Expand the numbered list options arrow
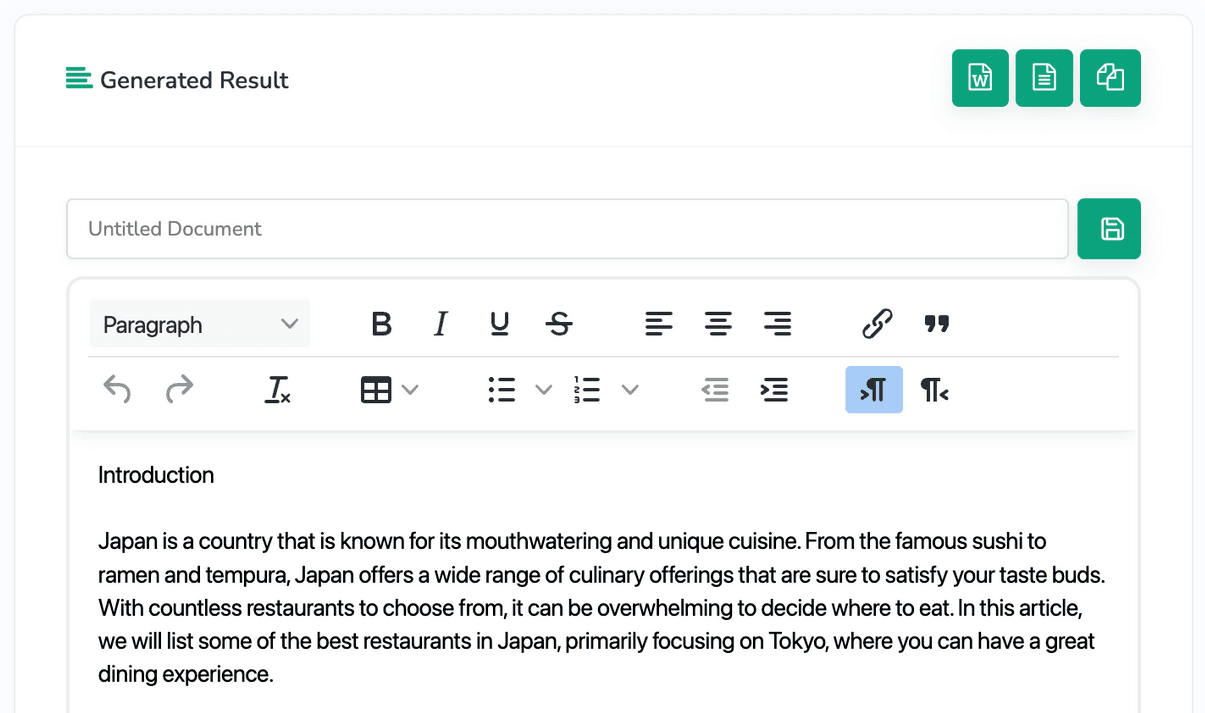 point(630,390)
